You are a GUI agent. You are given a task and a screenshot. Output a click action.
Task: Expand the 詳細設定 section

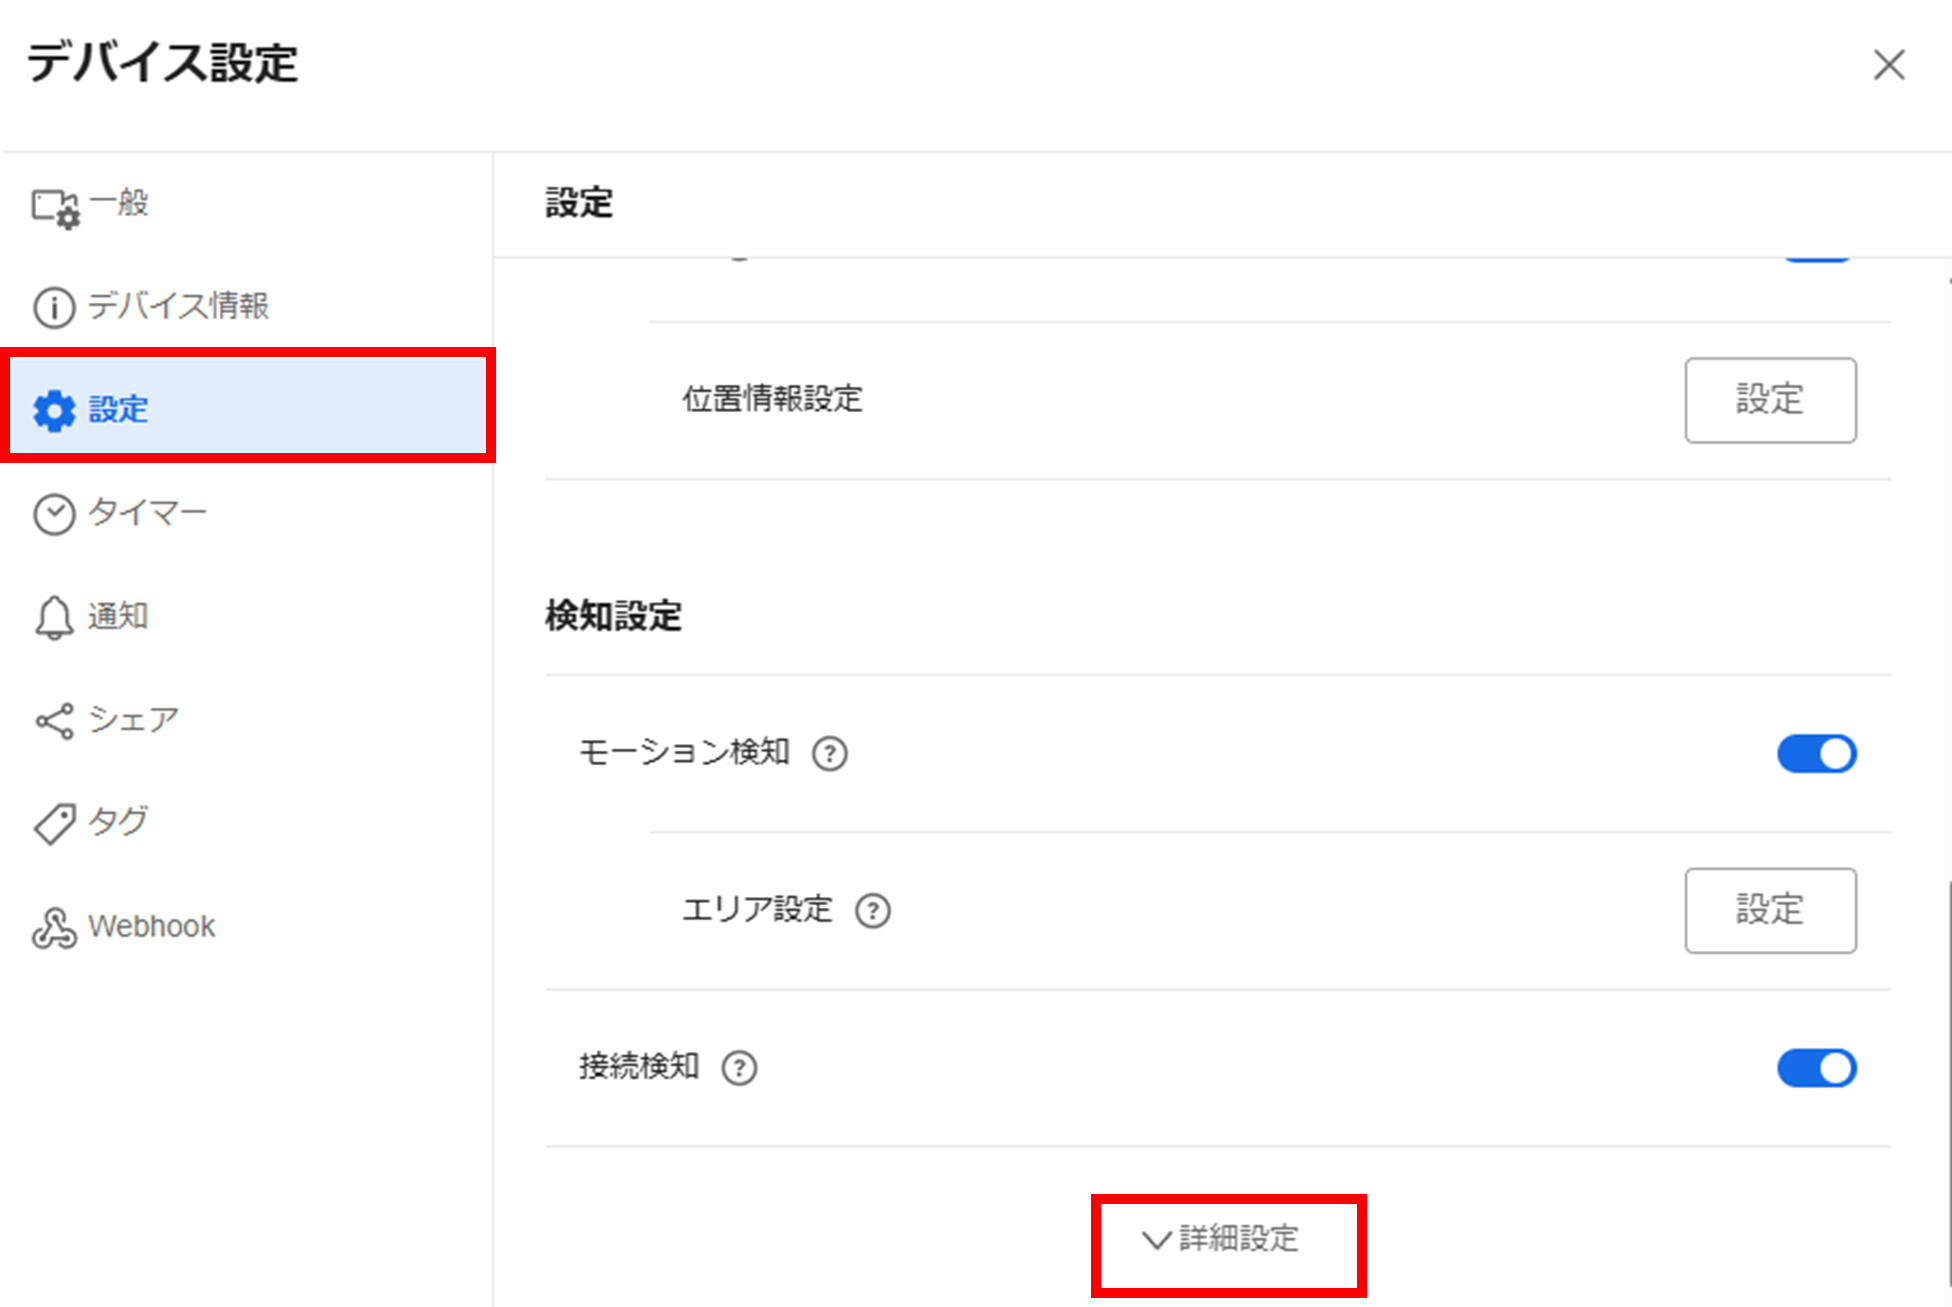pyautogui.click(x=1228, y=1242)
